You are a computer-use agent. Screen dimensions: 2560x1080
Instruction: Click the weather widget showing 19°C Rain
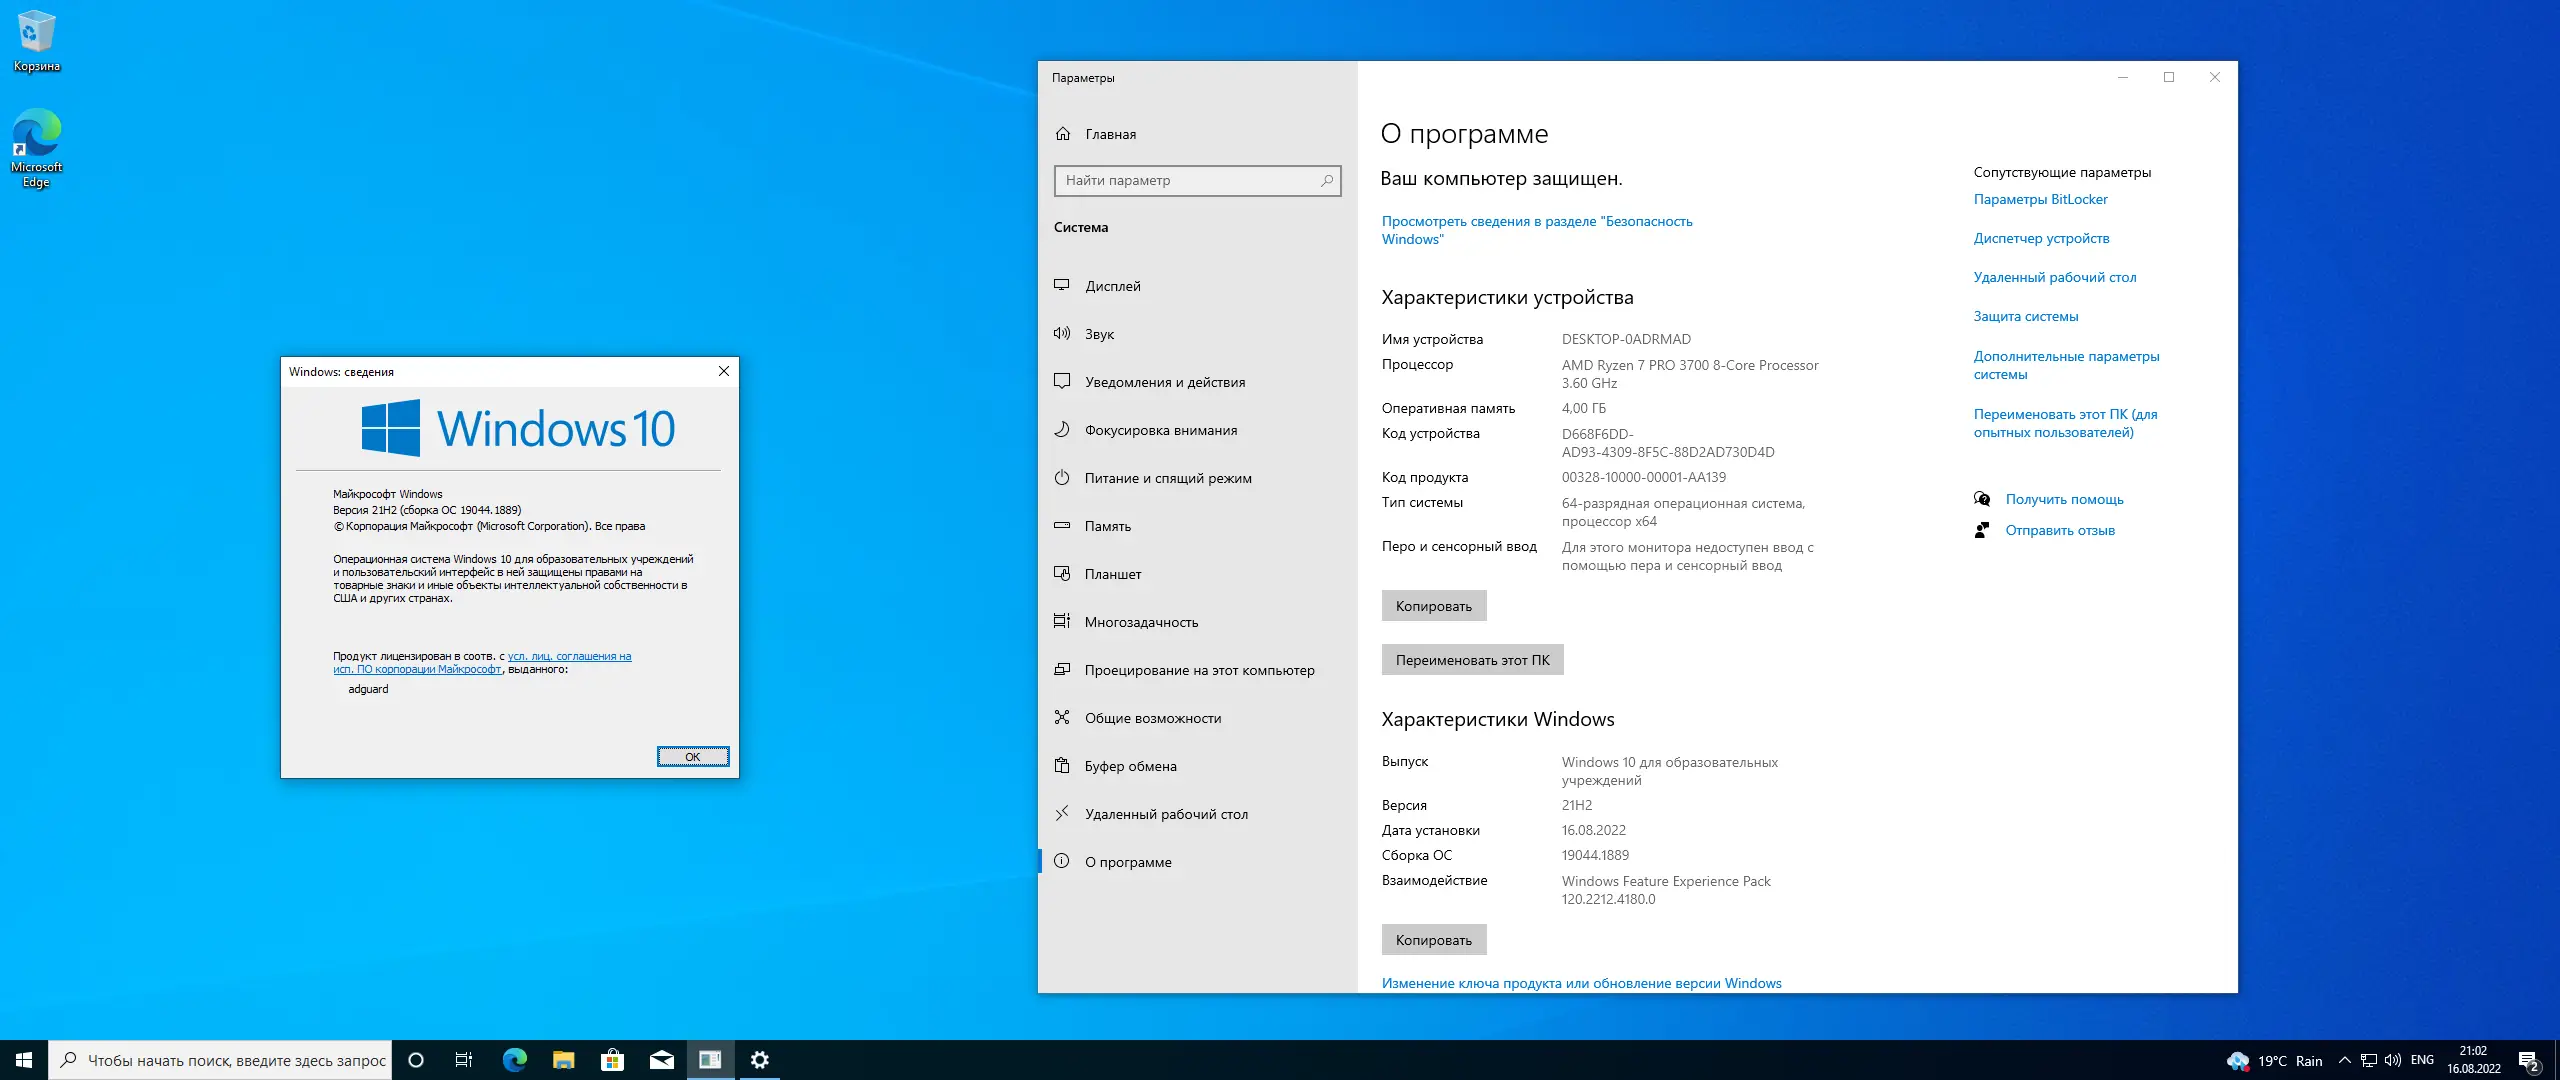(x=2277, y=1060)
